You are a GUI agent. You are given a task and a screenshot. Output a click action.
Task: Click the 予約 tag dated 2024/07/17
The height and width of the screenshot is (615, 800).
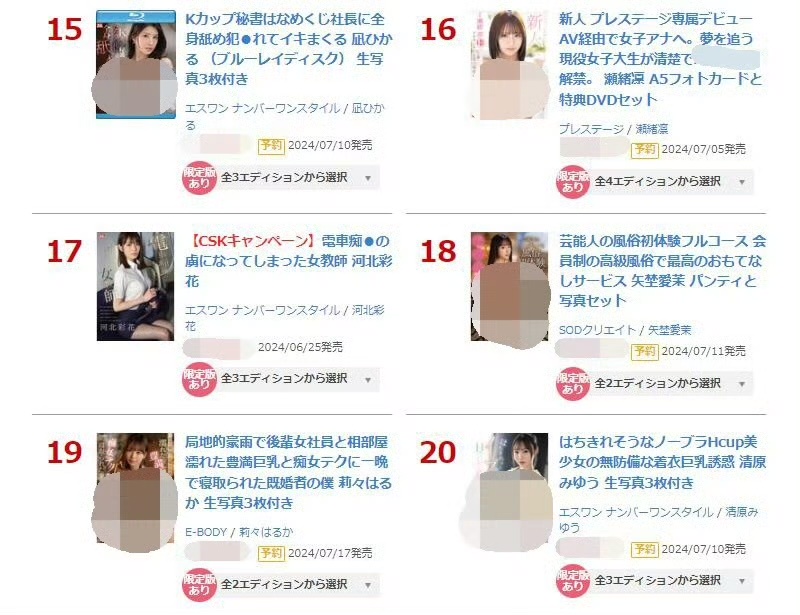(271, 553)
